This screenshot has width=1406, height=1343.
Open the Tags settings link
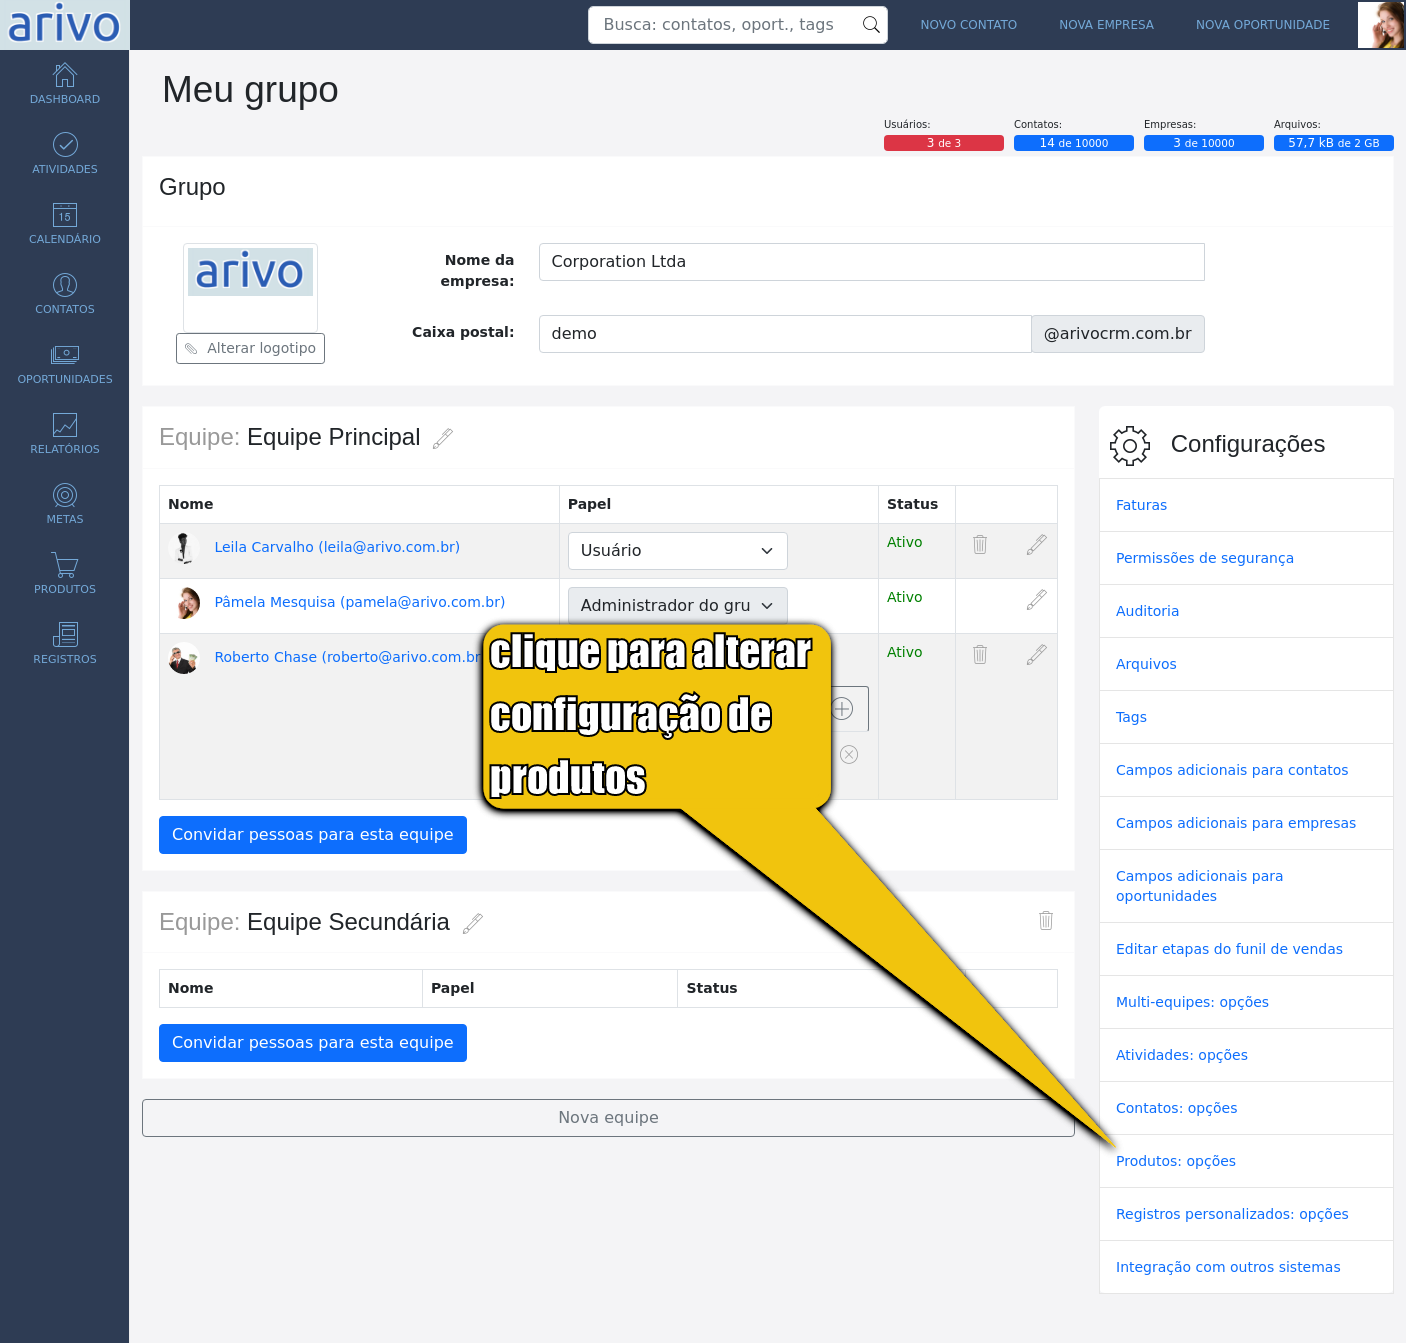[x=1131, y=717]
